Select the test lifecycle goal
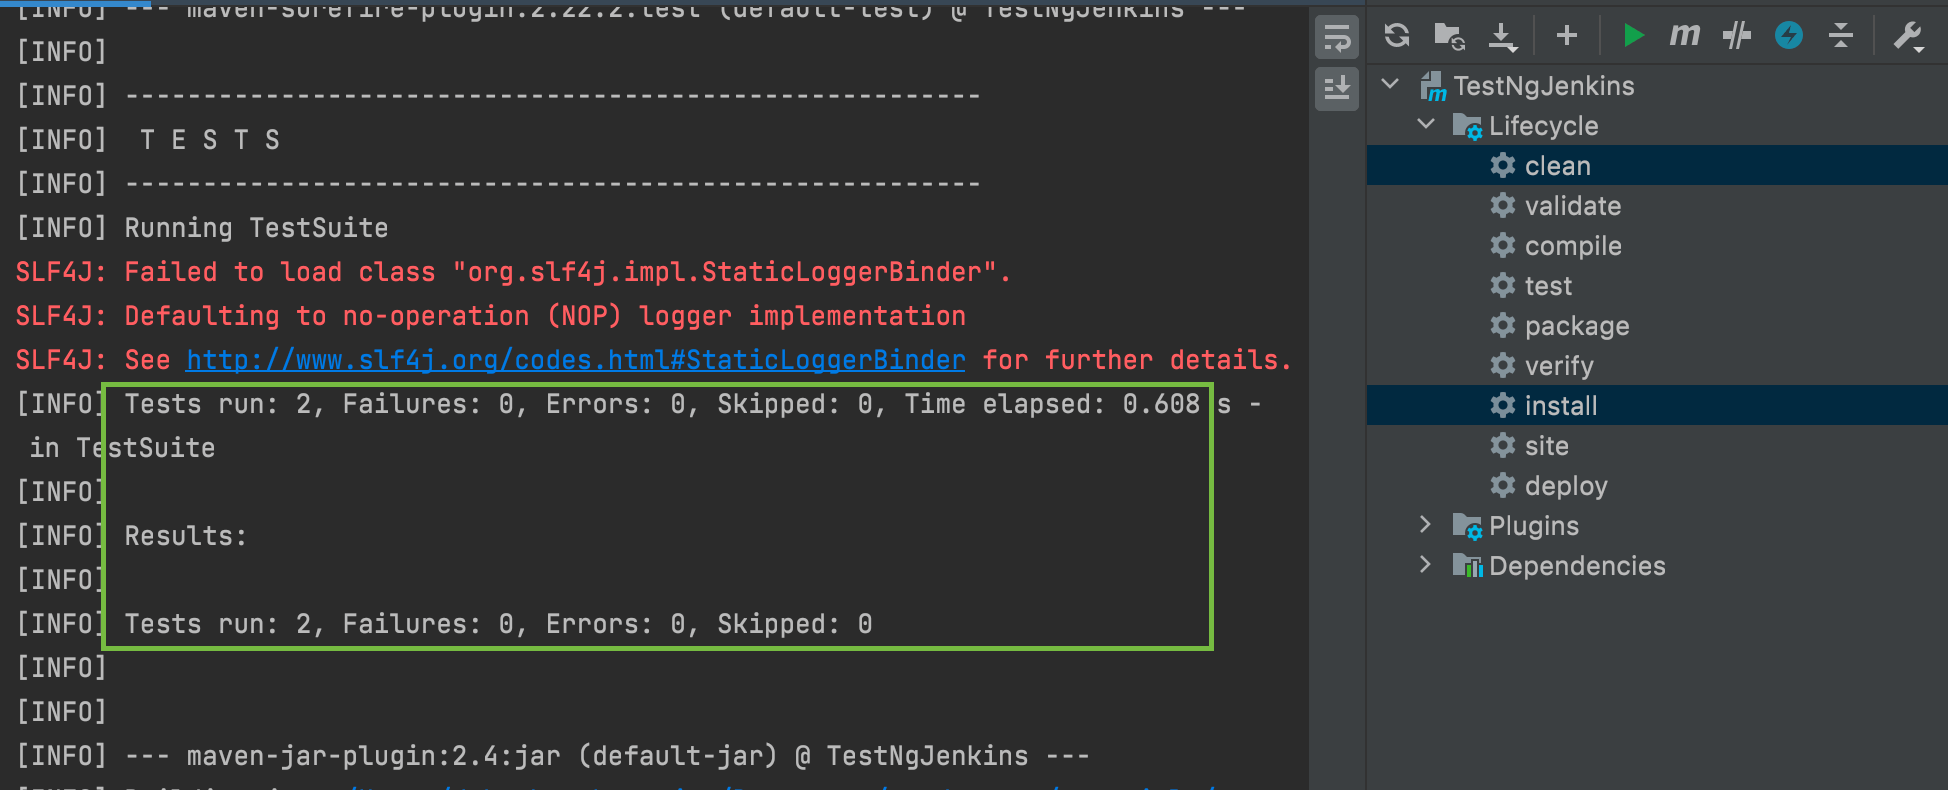Viewport: 1948px width, 790px height. (1657, 285)
